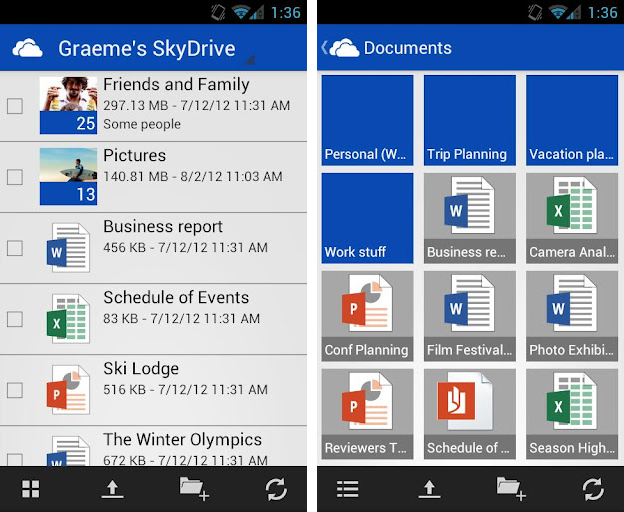Open The Winter Olympics Word icon
Image resolution: width=624 pixels, height=512 pixels.
click(x=68, y=451)
